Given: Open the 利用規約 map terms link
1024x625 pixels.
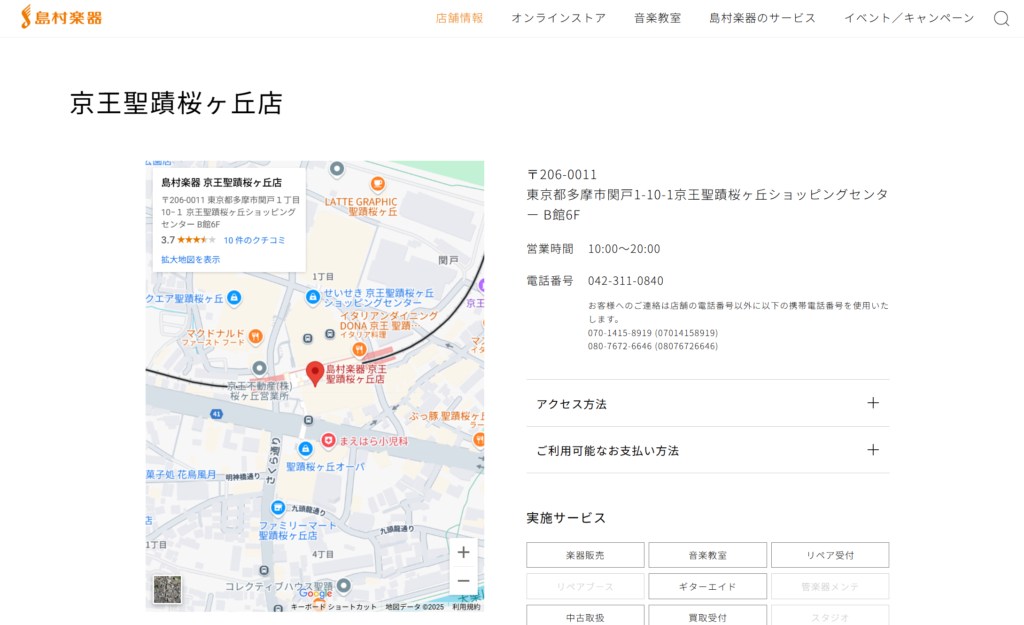Looking at the screenshot, I should (466, 607).
